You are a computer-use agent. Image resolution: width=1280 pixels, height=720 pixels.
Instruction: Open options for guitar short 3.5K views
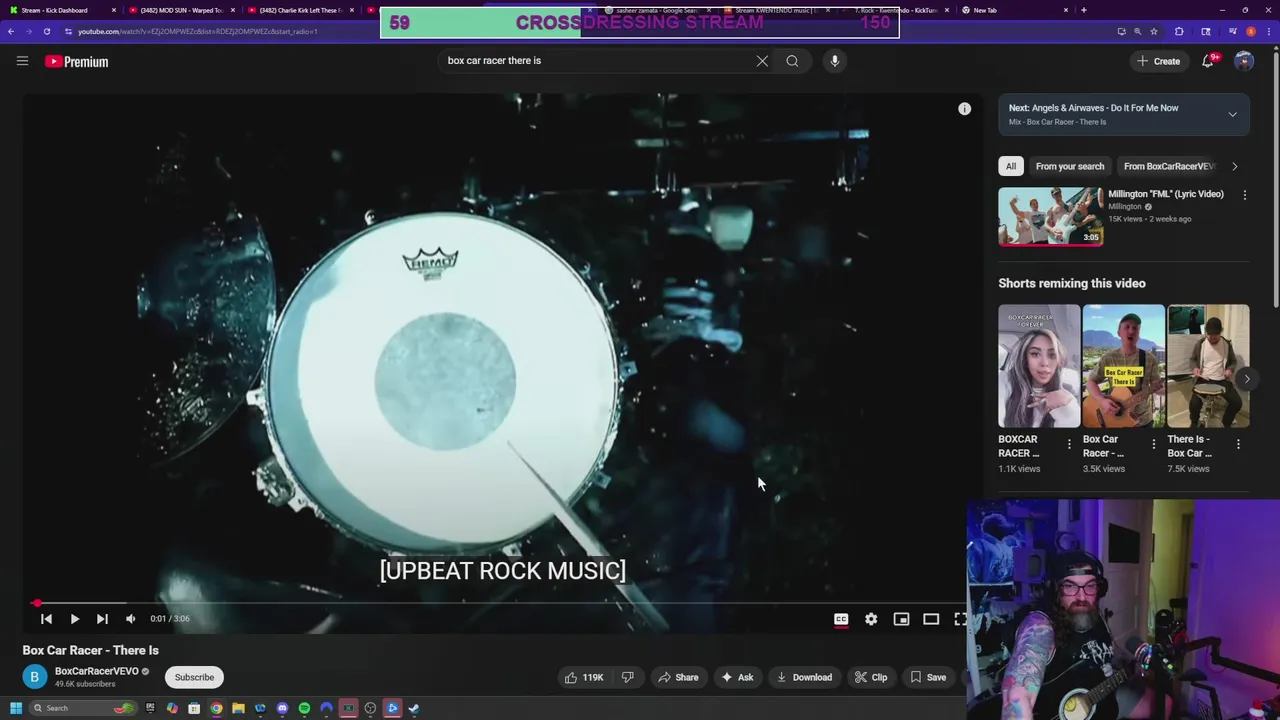pos(1153,444)
